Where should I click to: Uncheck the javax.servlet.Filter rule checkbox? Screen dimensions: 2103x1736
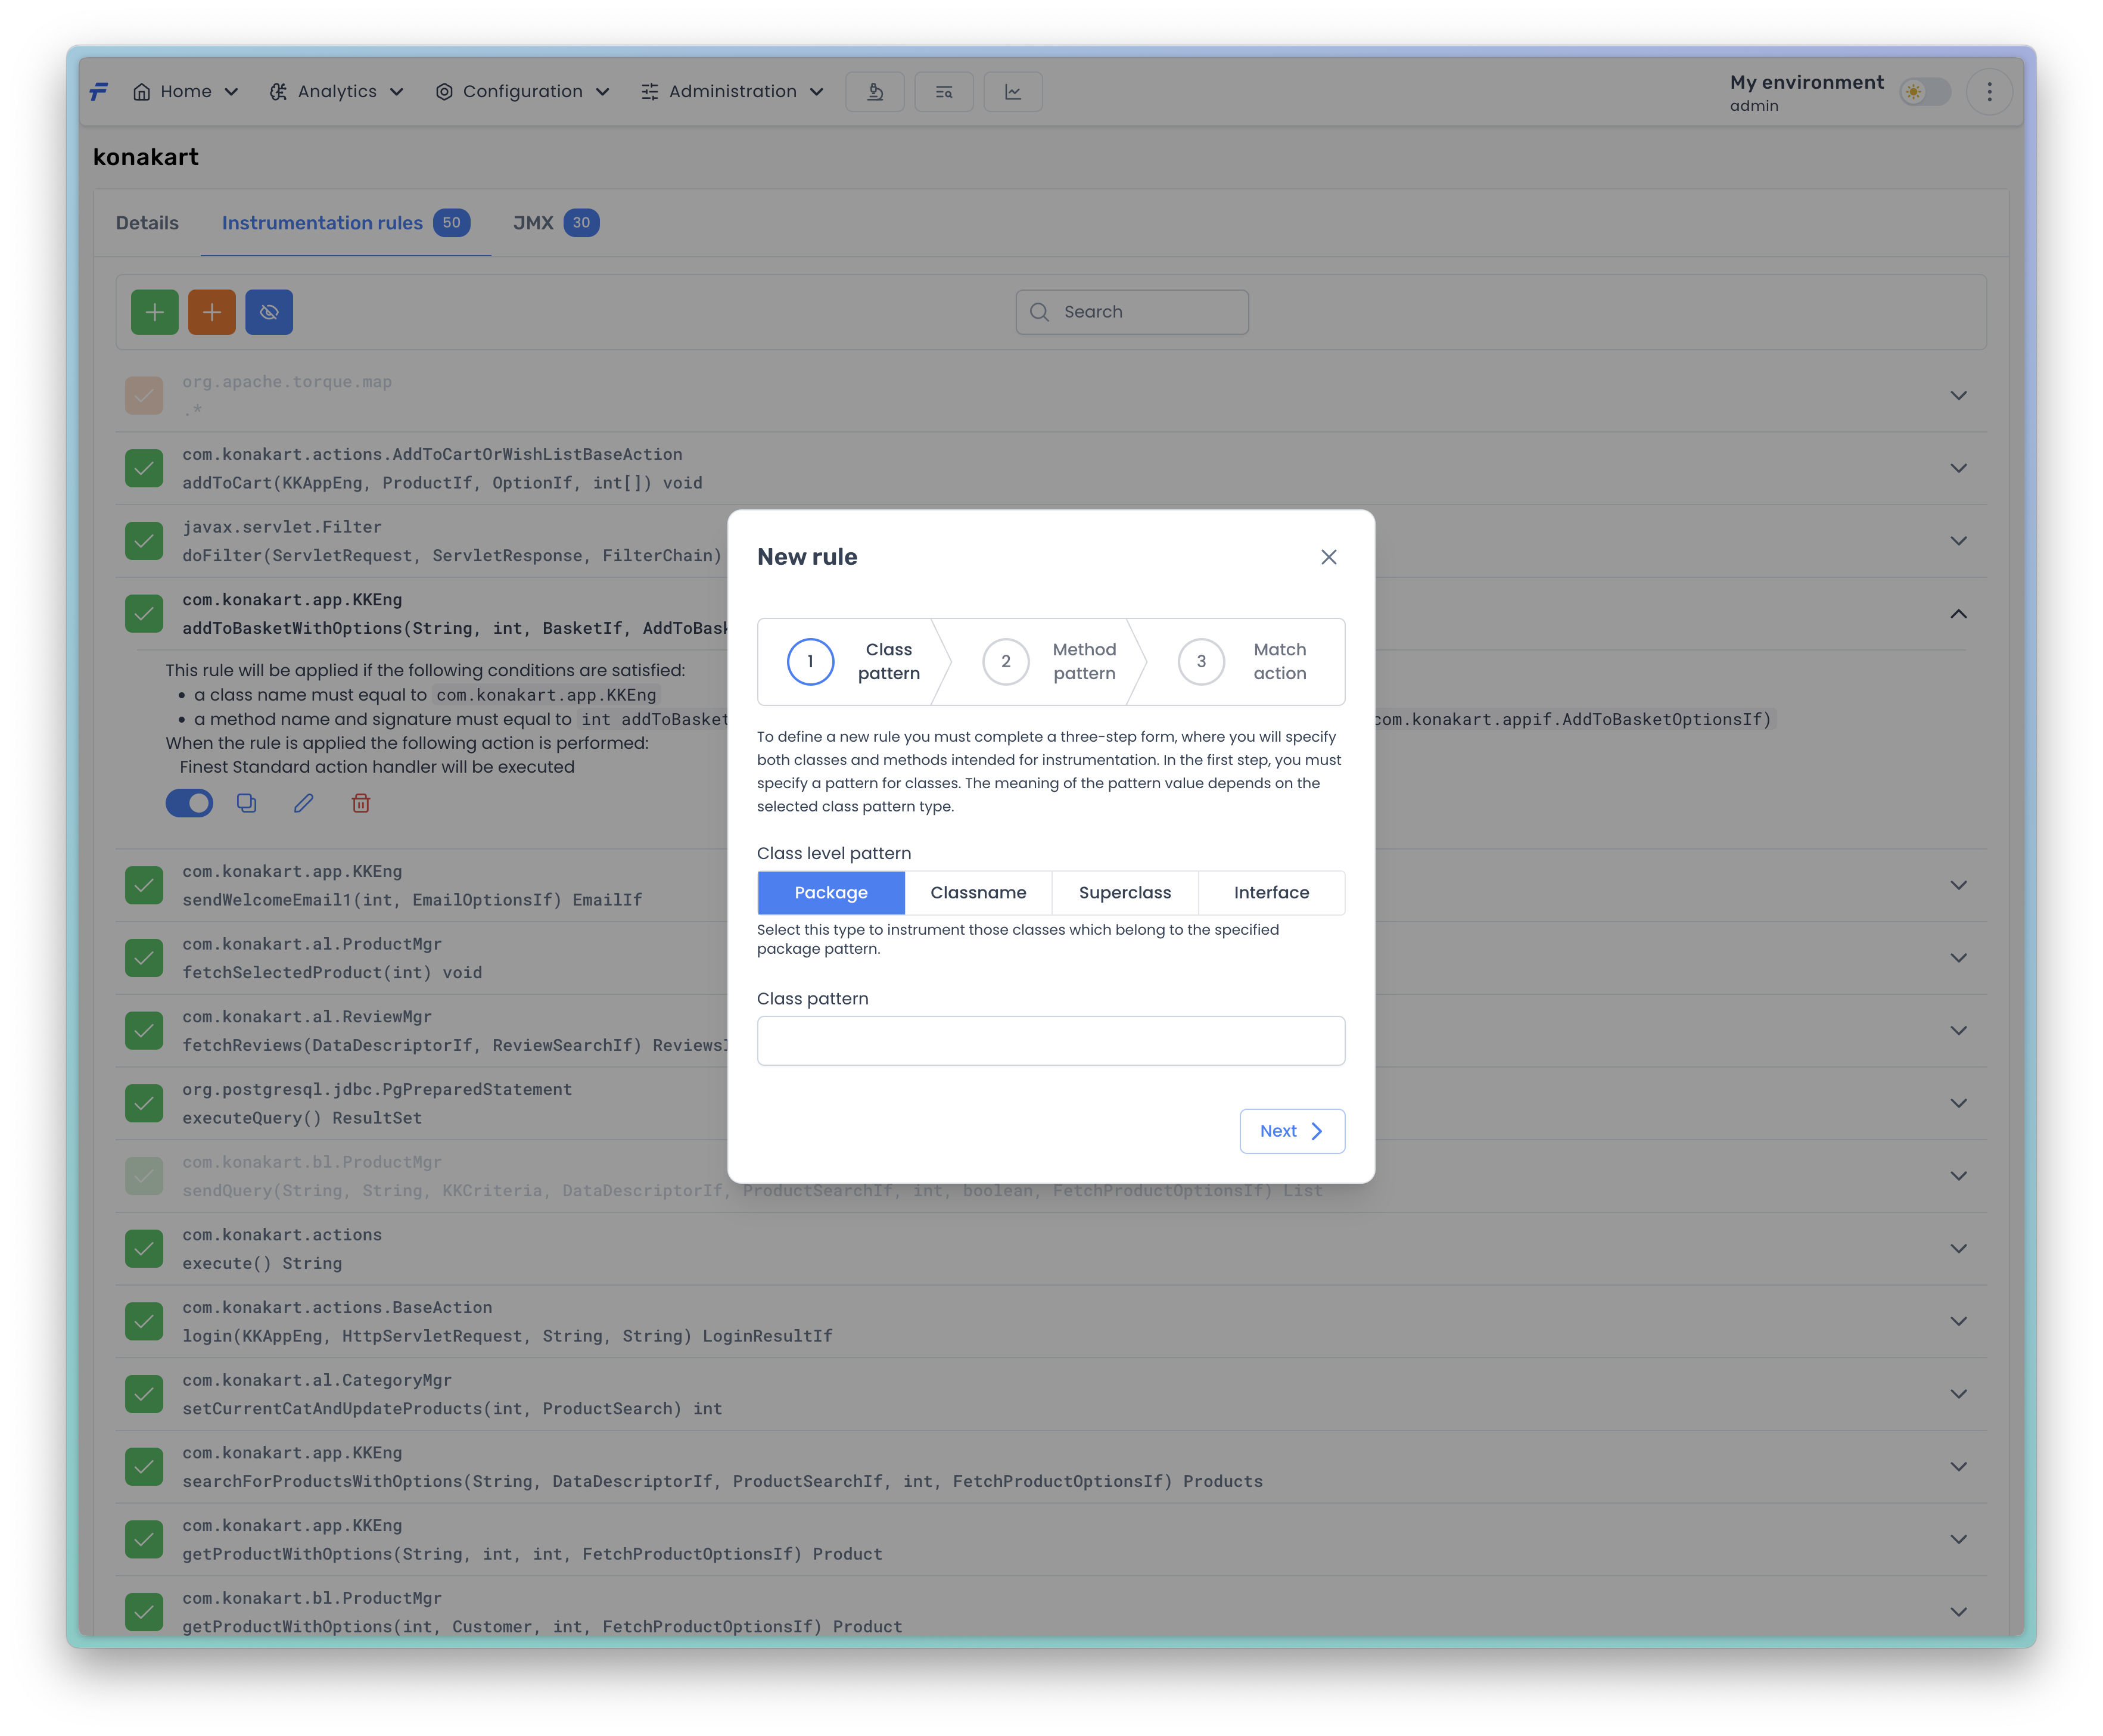tap(144, 541)
